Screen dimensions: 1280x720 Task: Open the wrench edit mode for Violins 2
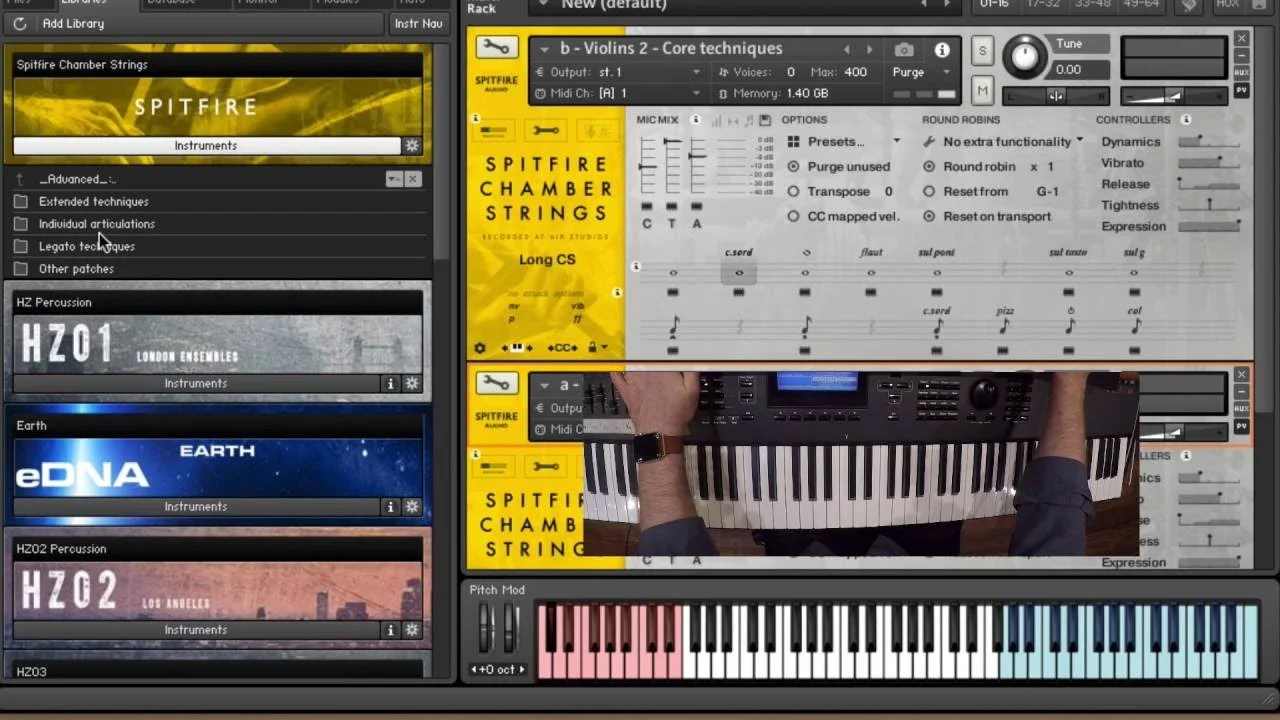click(496, 48)
